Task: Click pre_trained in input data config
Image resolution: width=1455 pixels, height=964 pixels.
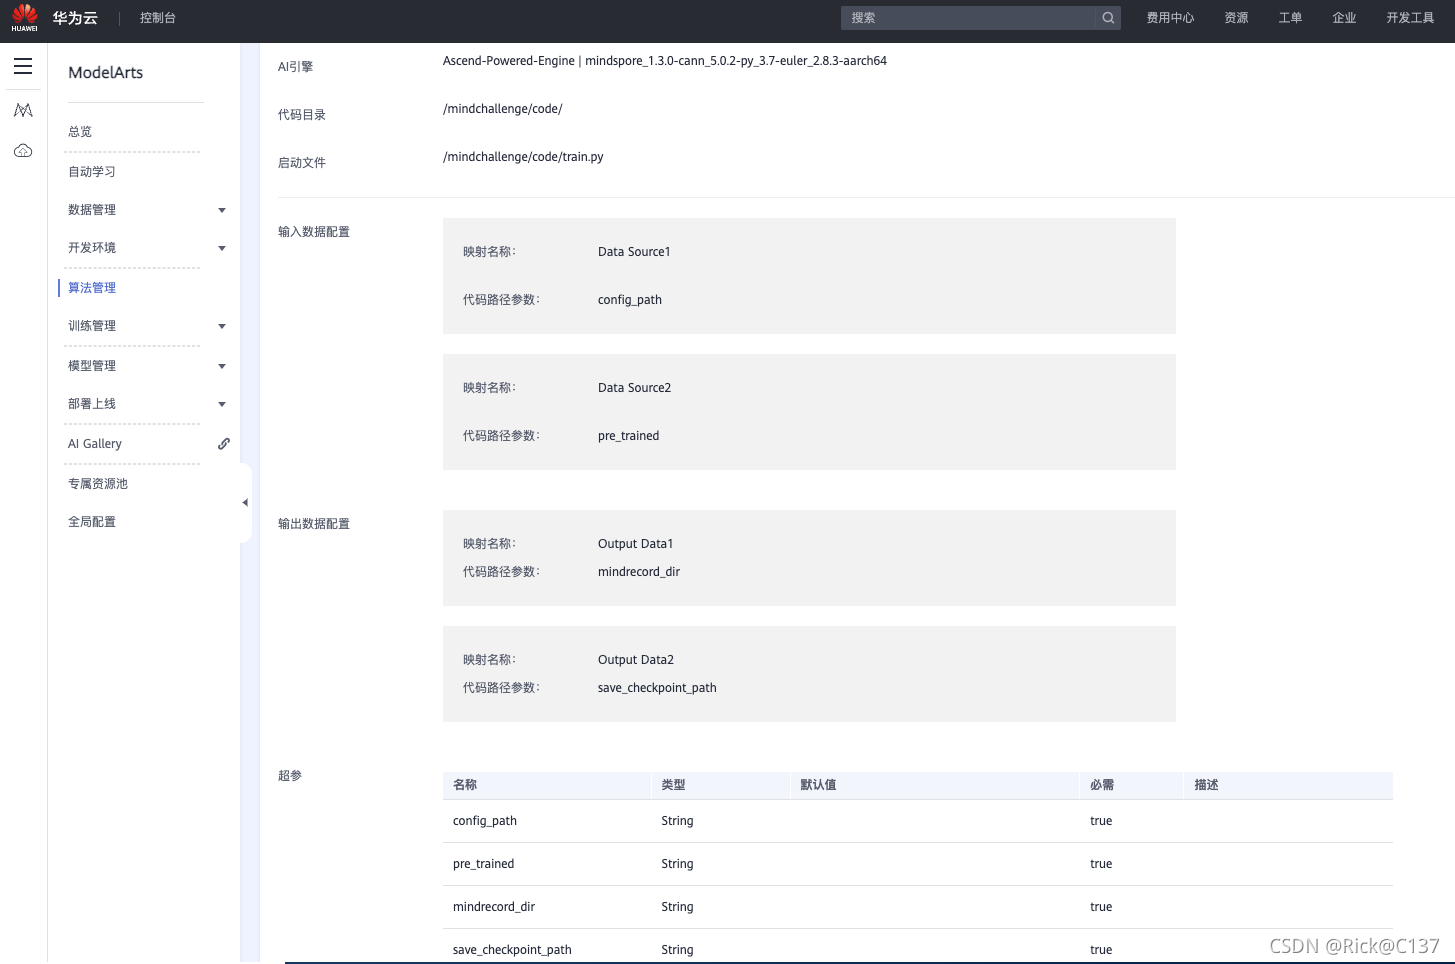Action: coord(629,436)
